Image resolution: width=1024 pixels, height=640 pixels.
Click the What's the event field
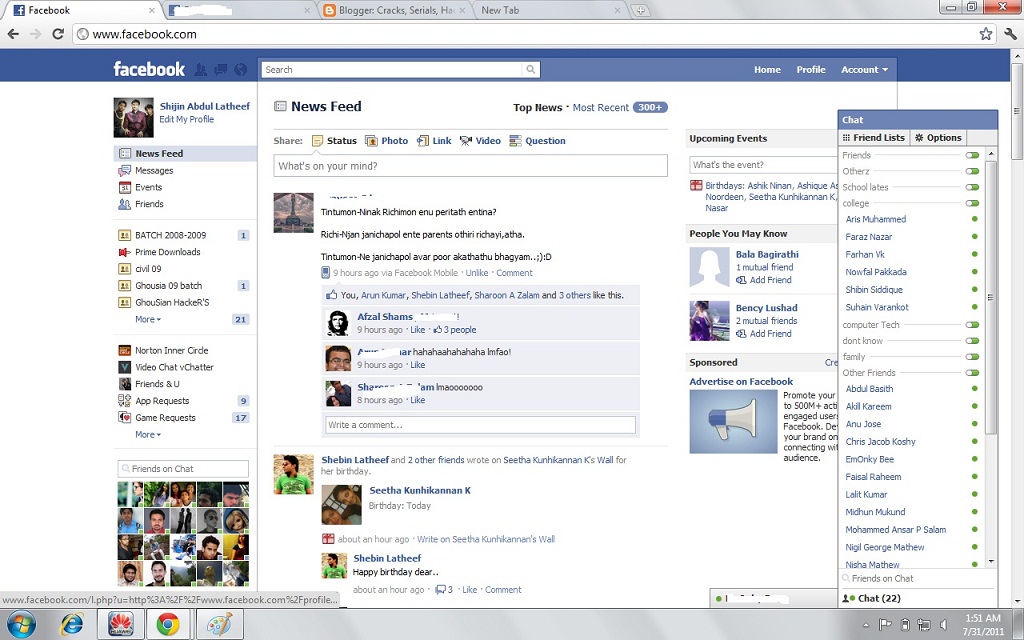click(x=764, y=165)
